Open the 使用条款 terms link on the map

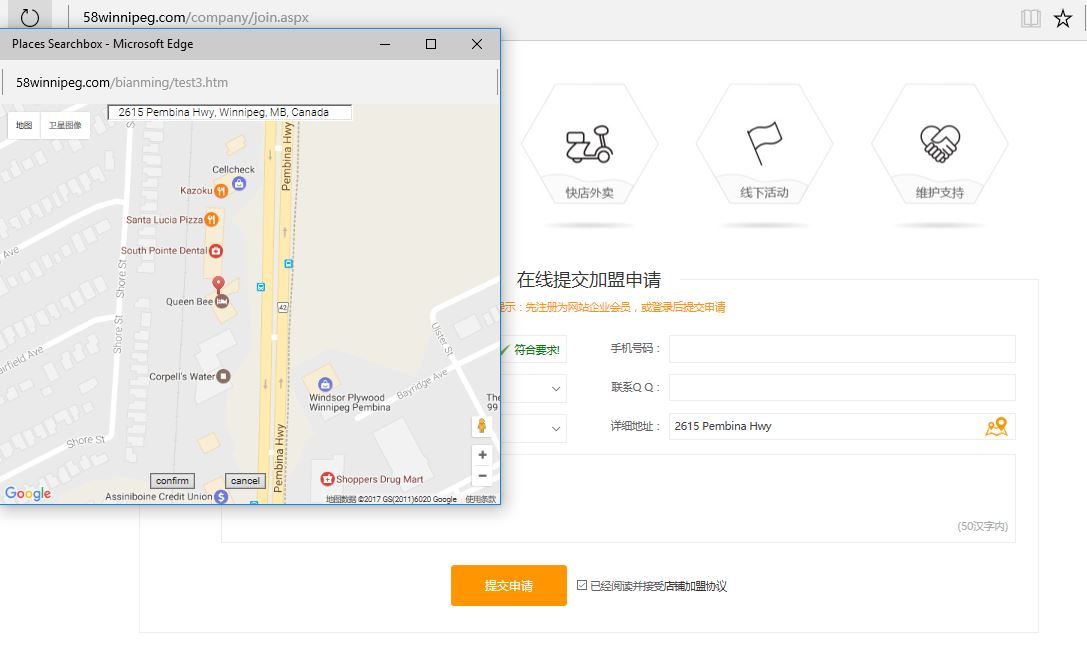click(x=480, y=499)
